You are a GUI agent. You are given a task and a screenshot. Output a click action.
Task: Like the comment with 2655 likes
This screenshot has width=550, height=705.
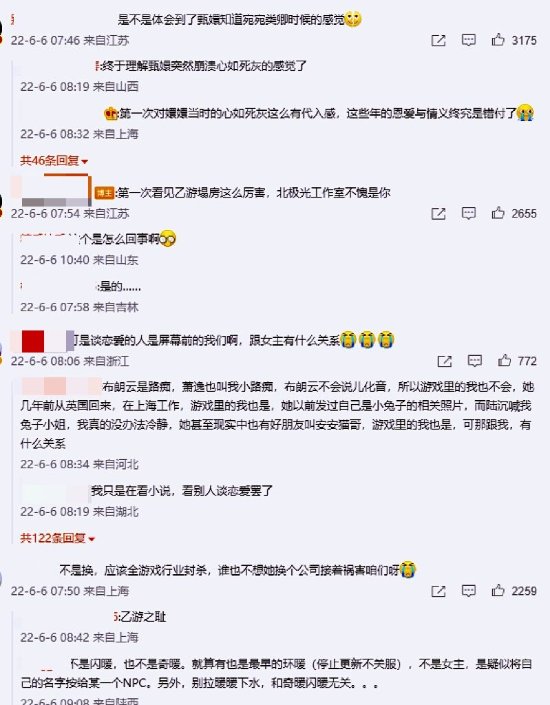coord(497,213)
